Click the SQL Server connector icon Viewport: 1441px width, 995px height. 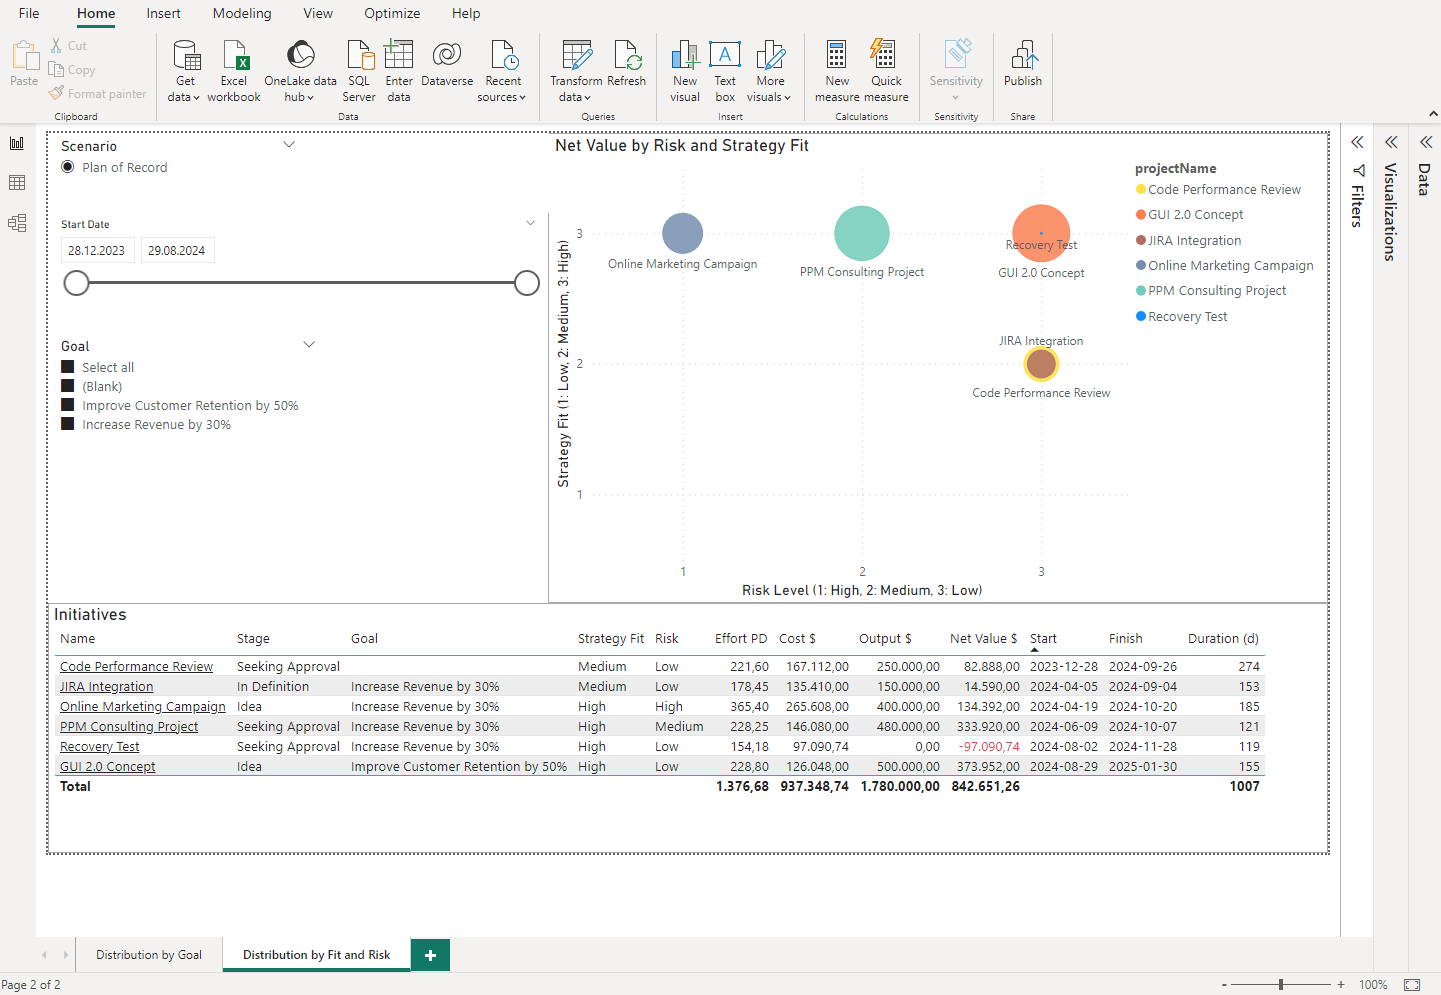pyautogui.click(x=358, y=58)
